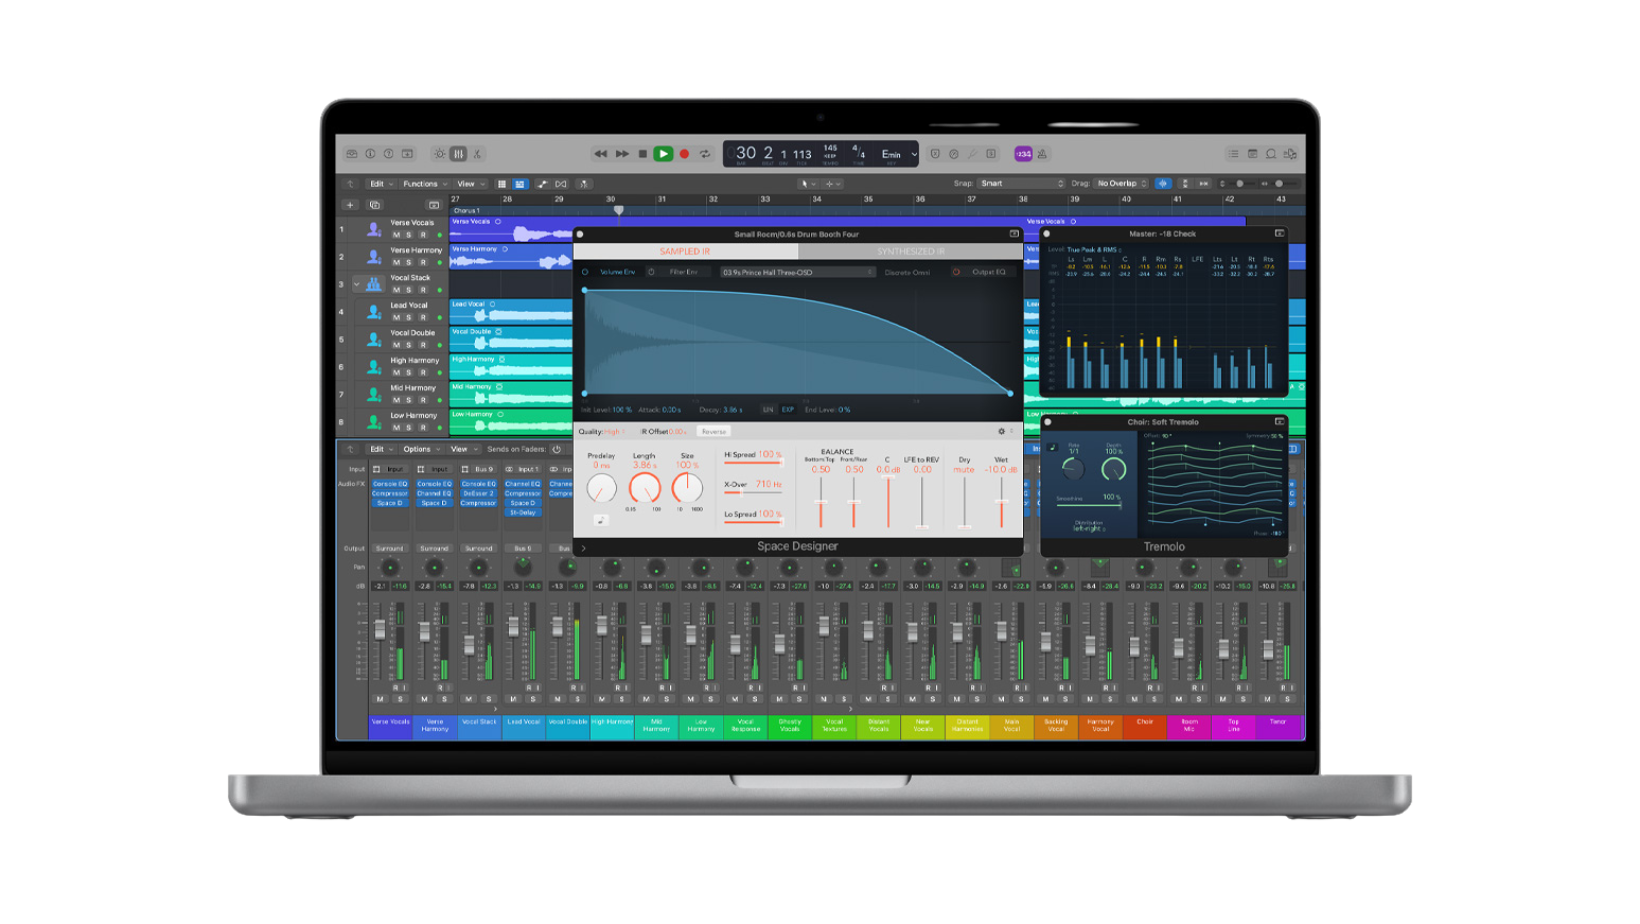Open the Loop Browser icon
This screenshot has width=1640, height=924.
pyautogui.click(x=1271, y=154)
